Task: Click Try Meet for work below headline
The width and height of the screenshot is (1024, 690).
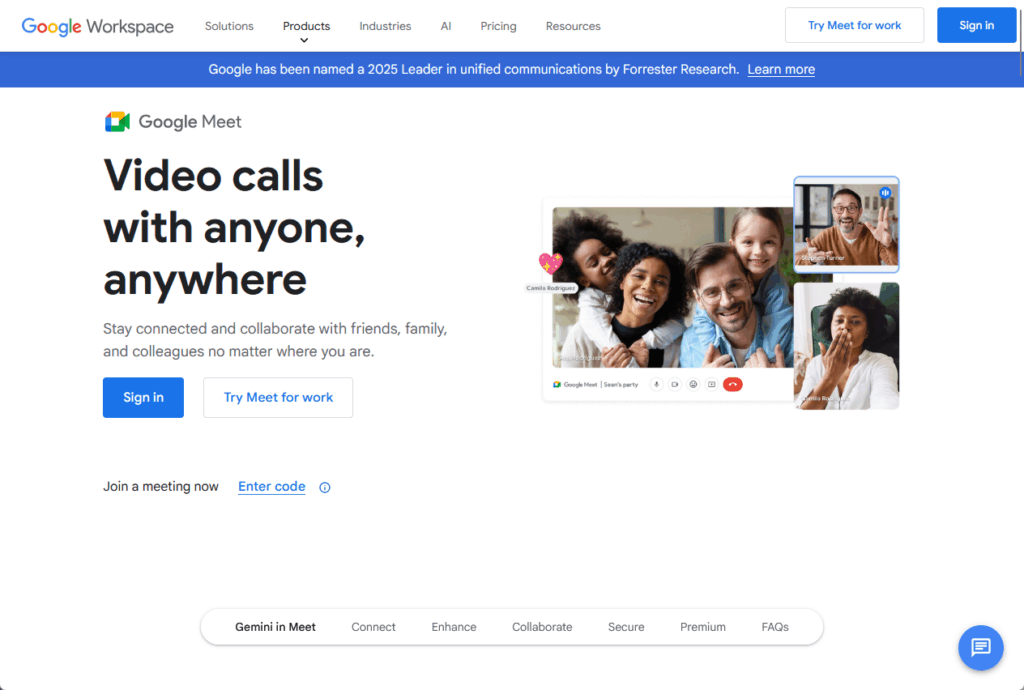Action: click(x=278, y=398)
